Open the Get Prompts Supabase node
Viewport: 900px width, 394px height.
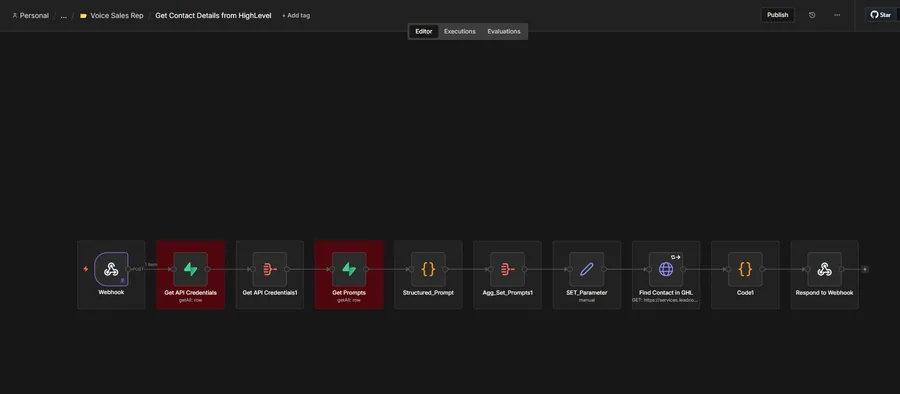pyautogui.click(x=349, y=269)
